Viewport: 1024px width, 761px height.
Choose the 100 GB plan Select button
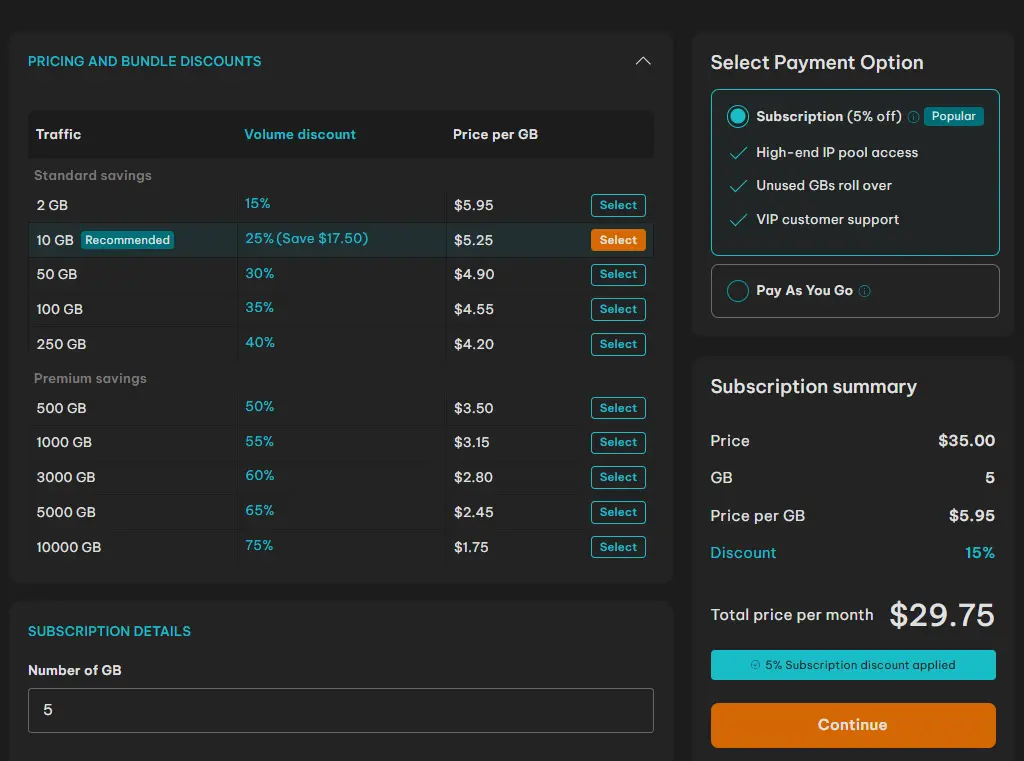click(x=618, y=309)
